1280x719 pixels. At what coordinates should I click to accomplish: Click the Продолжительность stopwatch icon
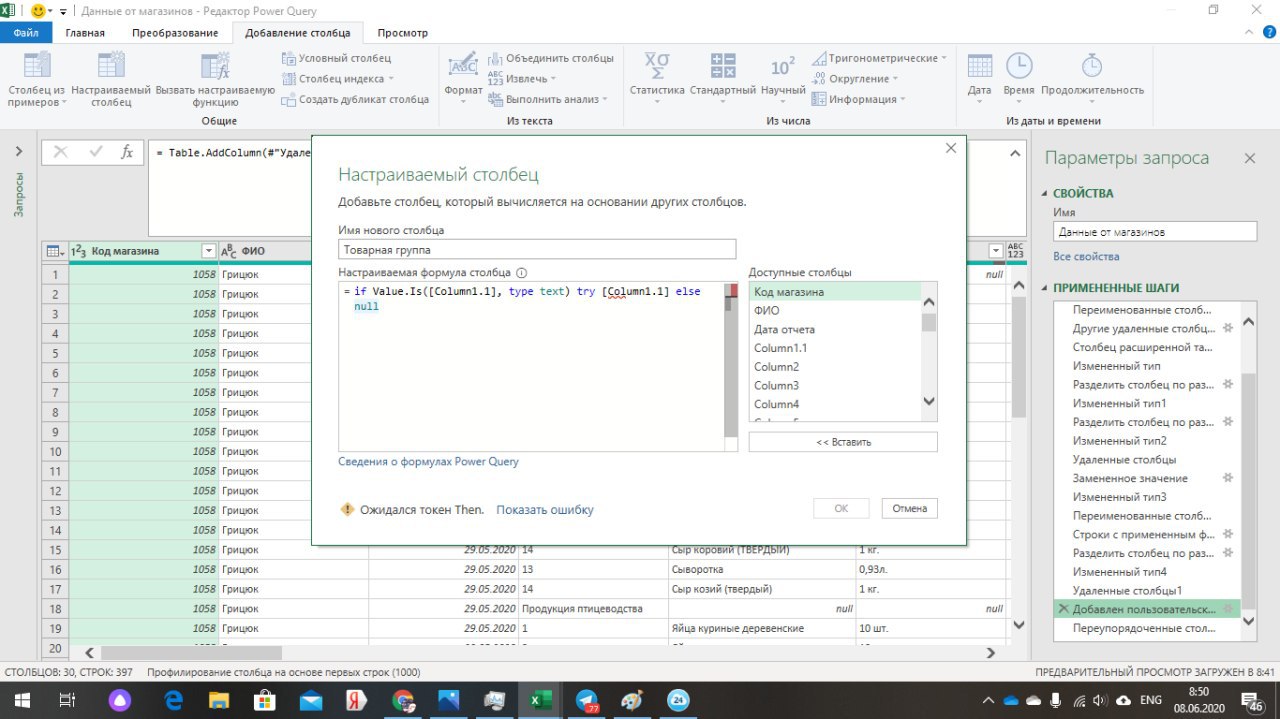pyautogui.click(x=1092, y=66)
